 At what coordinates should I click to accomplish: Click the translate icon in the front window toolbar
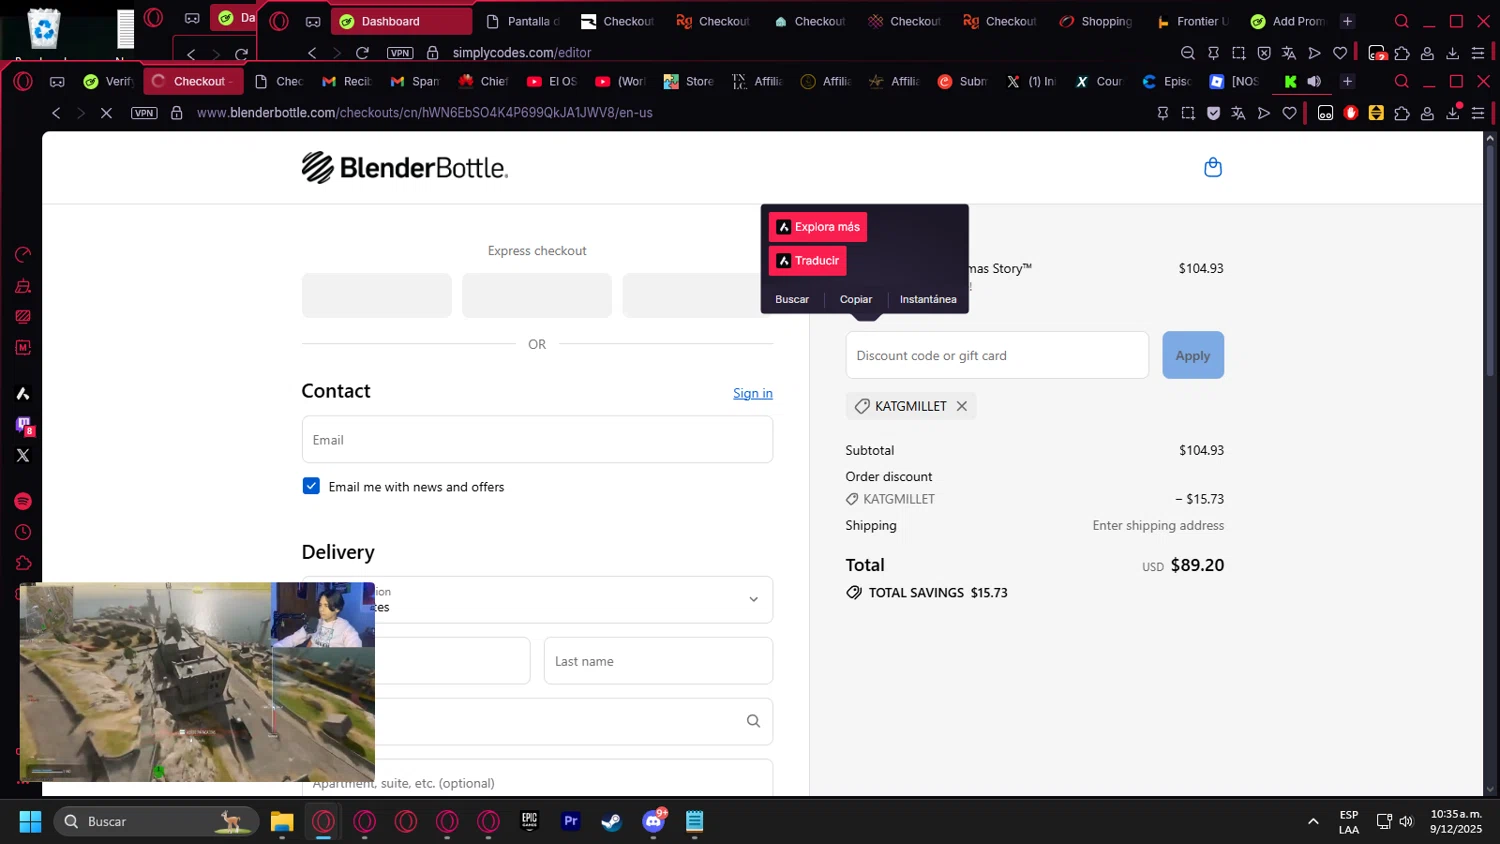(1238, 113)
